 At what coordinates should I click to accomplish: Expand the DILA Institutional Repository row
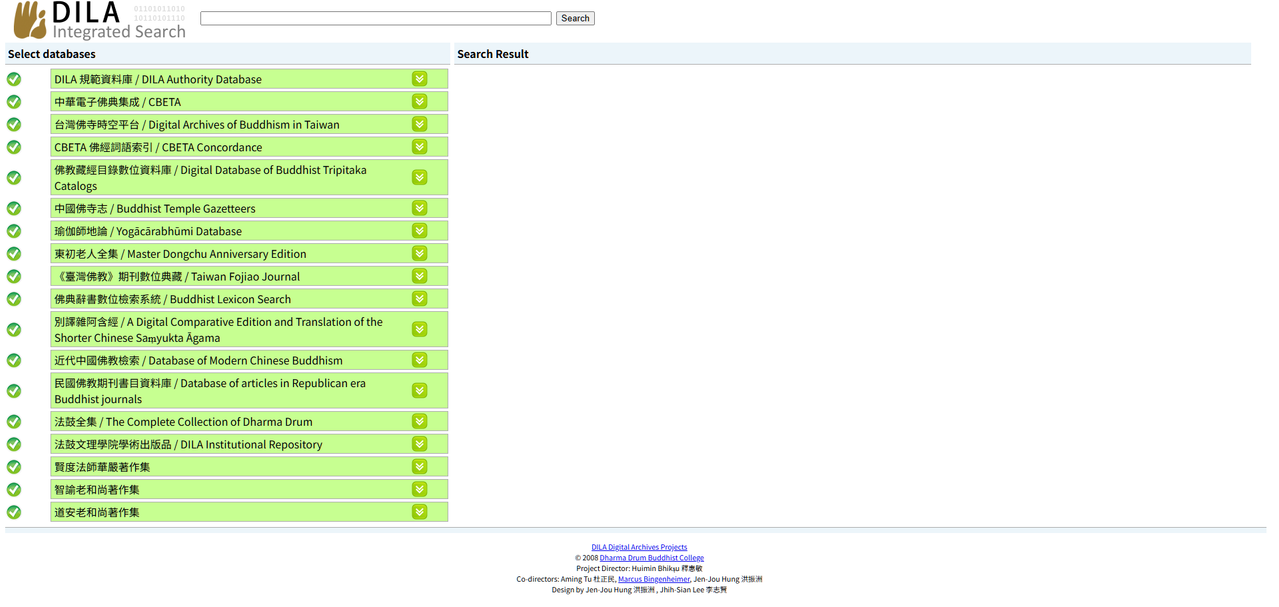click(x=420, y=444)
